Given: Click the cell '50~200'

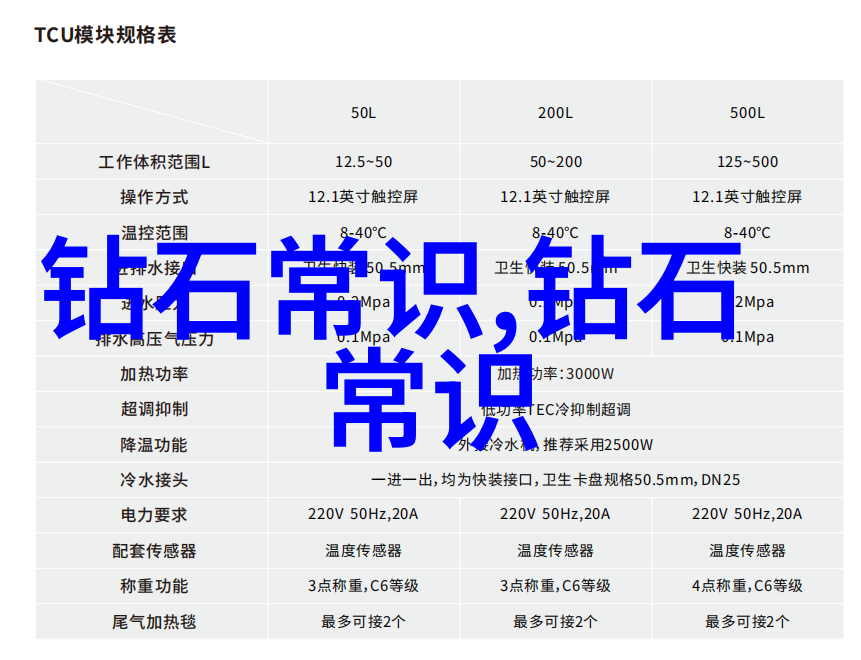Looking at the screenshot, I should point(556,162).
